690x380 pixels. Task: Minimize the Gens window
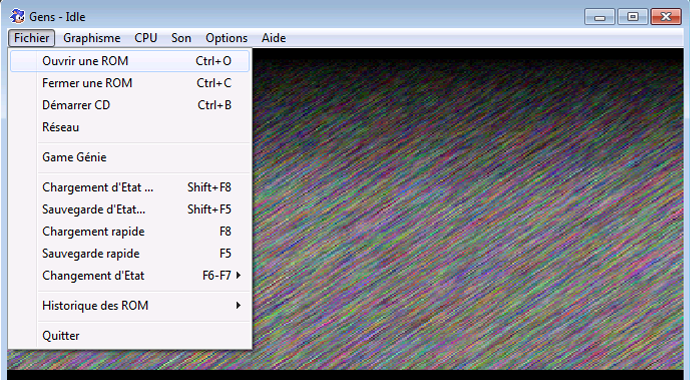click(599, 17)
